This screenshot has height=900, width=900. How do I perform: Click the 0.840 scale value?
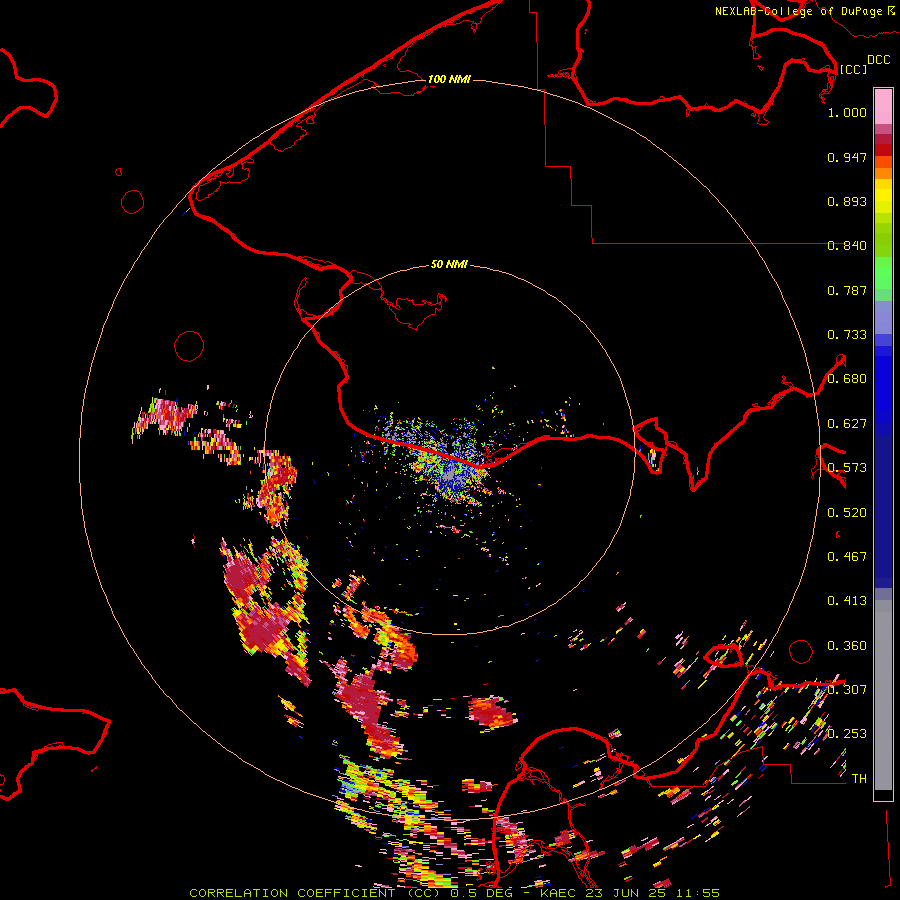847,246
